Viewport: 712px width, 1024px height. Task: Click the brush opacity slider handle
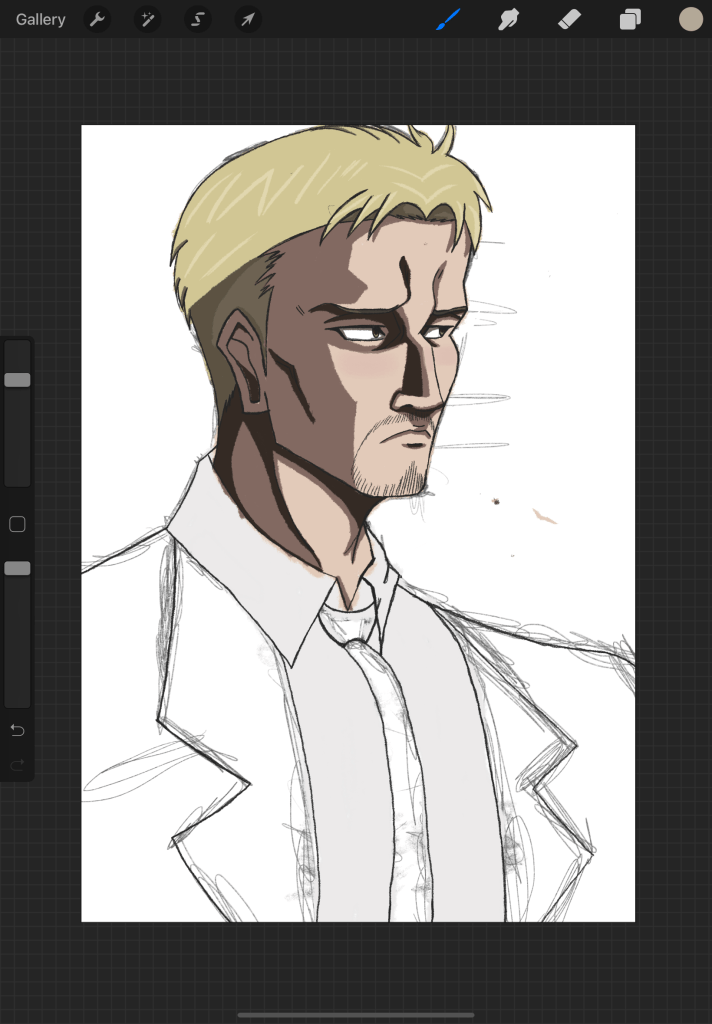[x=18, y=568]
